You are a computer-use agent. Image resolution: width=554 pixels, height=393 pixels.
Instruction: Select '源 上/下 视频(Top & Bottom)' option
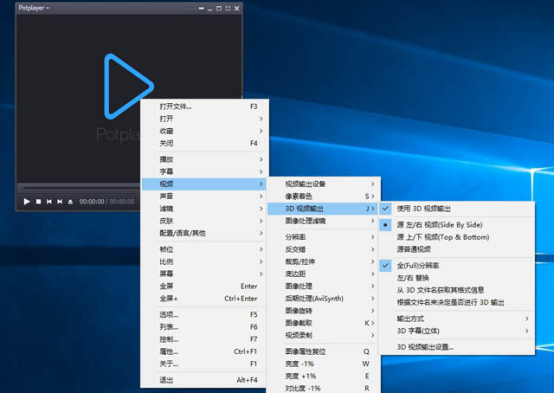tap(456, 237)
